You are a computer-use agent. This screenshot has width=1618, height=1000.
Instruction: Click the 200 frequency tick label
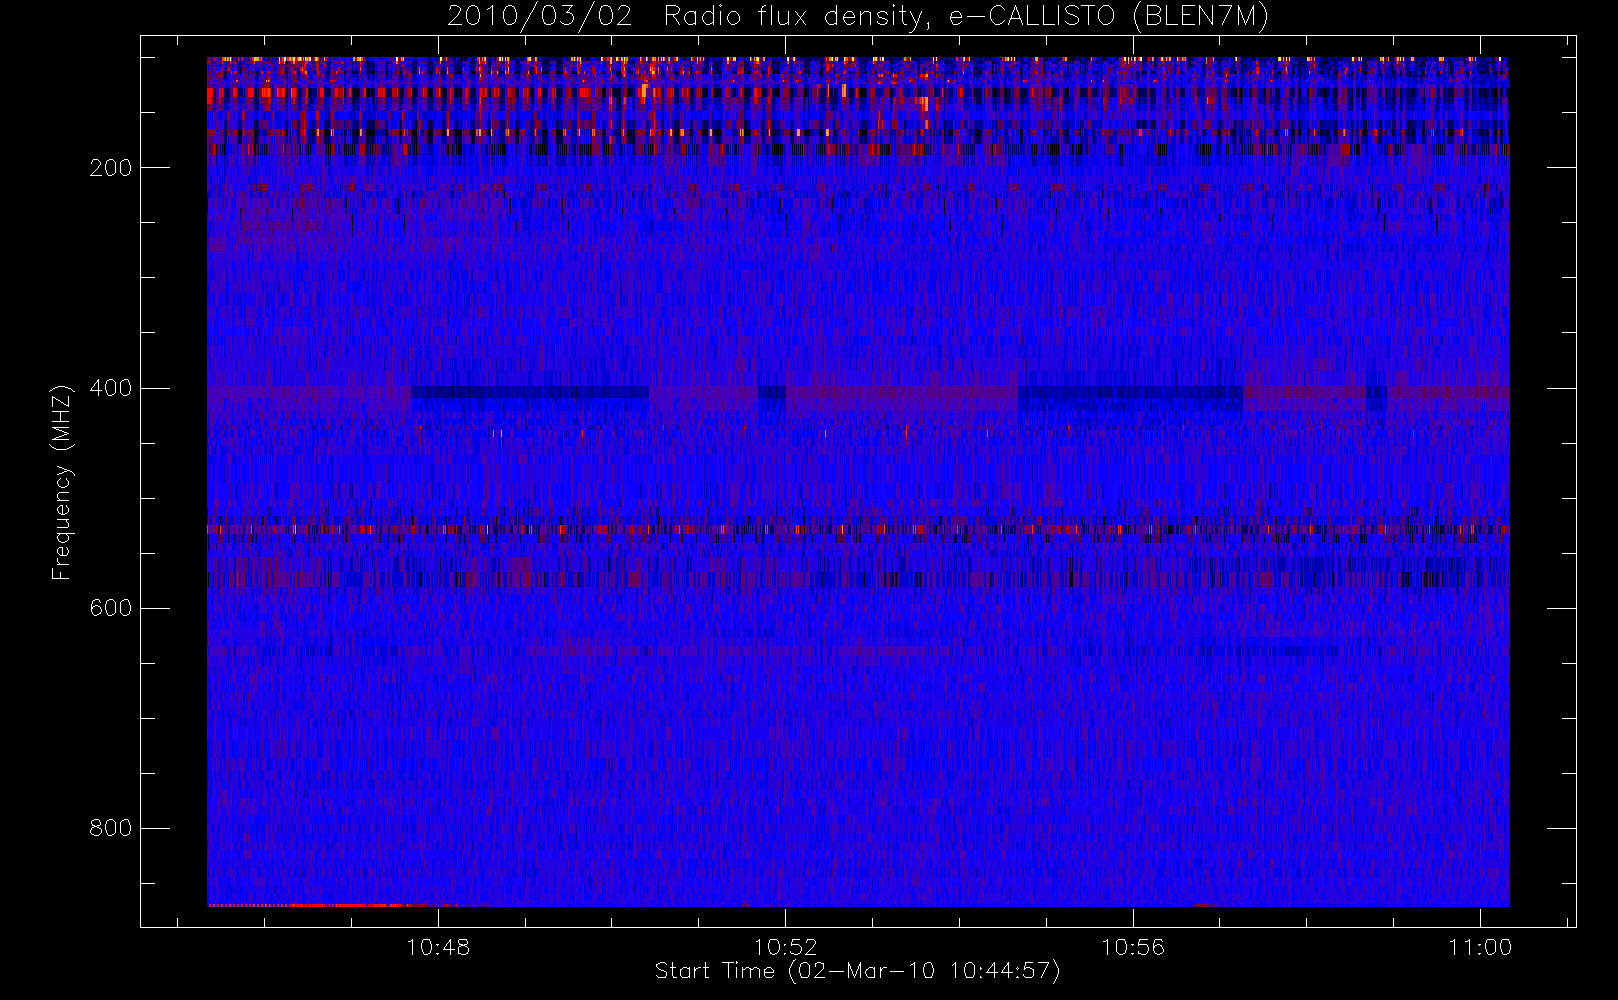coord(110,168)
